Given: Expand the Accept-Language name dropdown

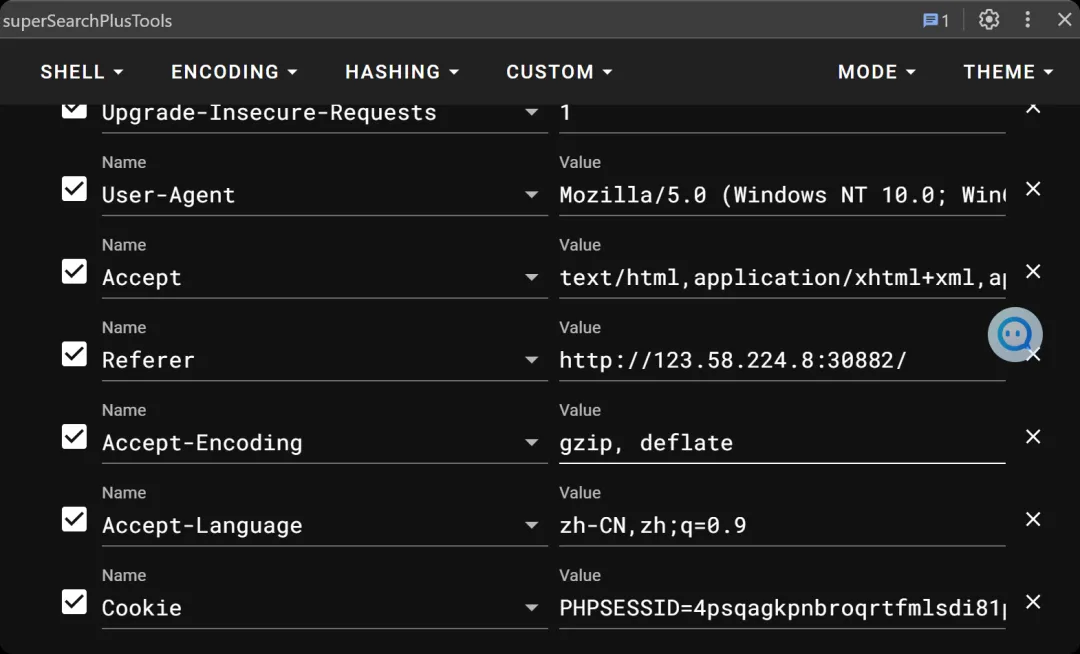Looking at the screenshot, I should pos(532,526).
